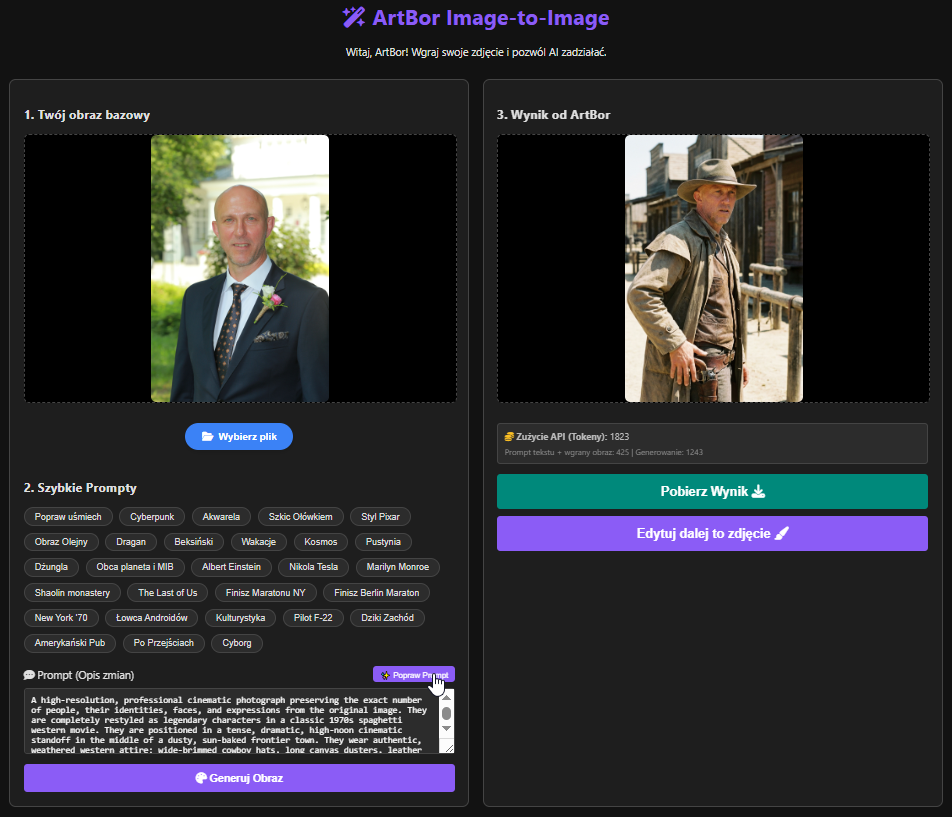Click the speech bubble icon by Prompt label
The height and width of the screenshot is (817, 952).
coord(29,675)
